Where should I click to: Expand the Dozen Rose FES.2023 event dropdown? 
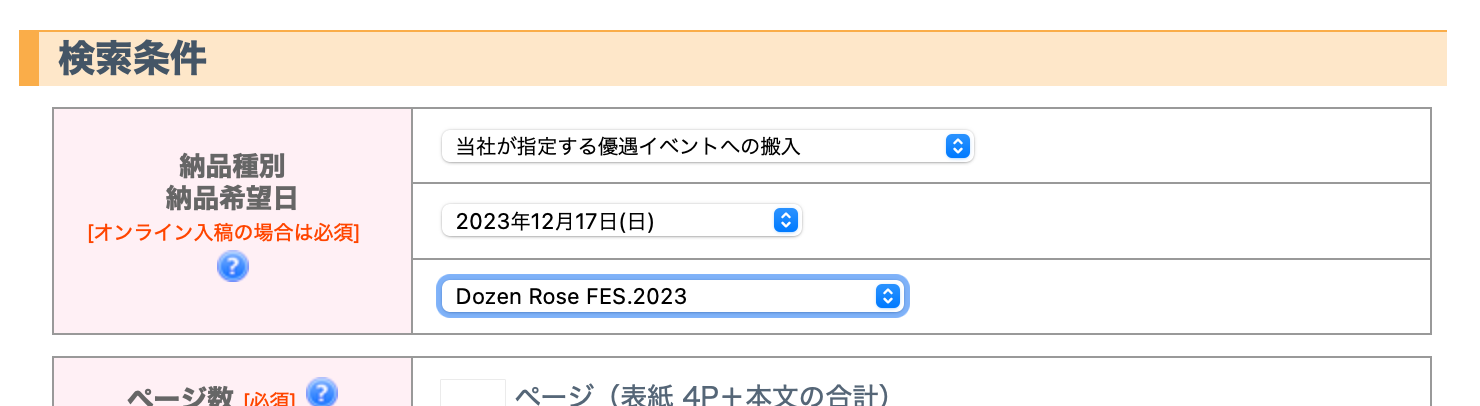click(x=672, y=296)
